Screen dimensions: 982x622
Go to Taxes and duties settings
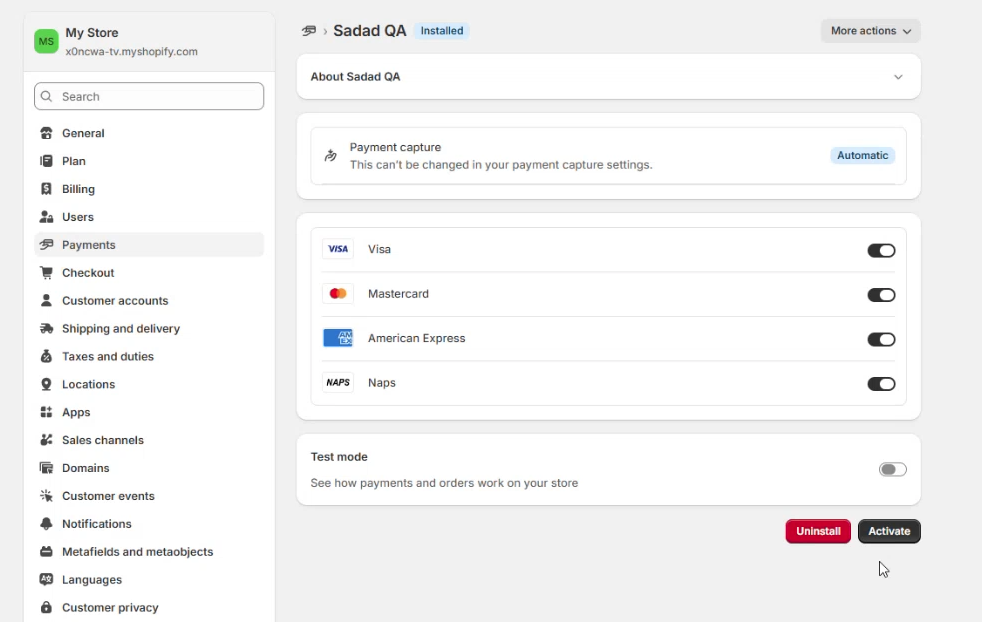[x=107, y=357]
